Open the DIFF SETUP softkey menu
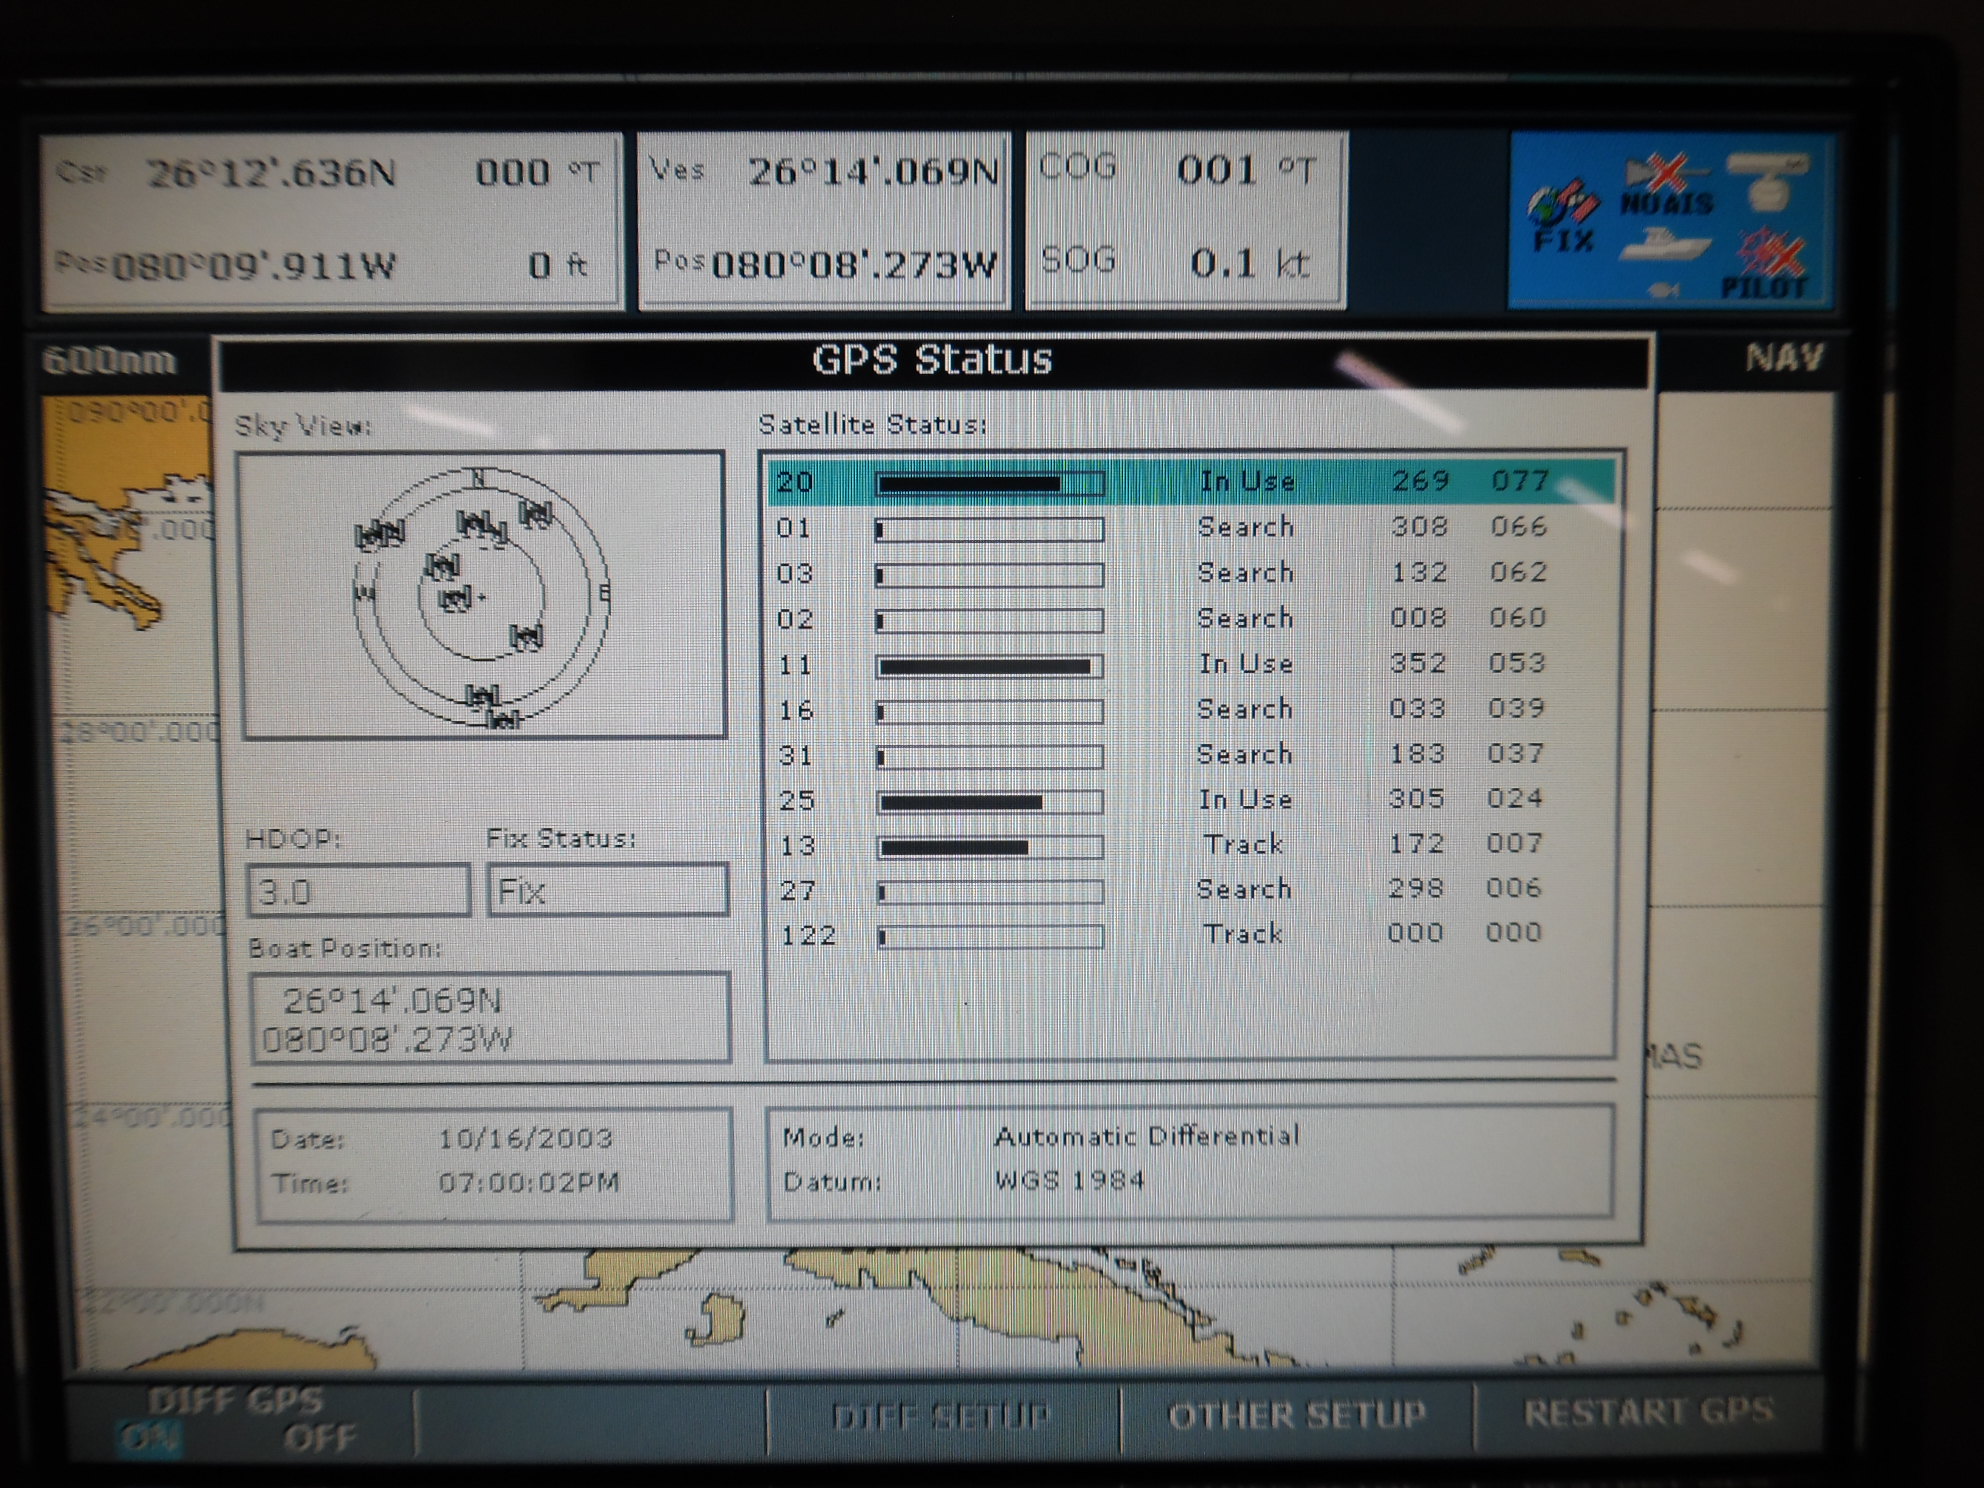Image resolution: width=1984 pixels, height=1488 pixels. click(942, 1416)
